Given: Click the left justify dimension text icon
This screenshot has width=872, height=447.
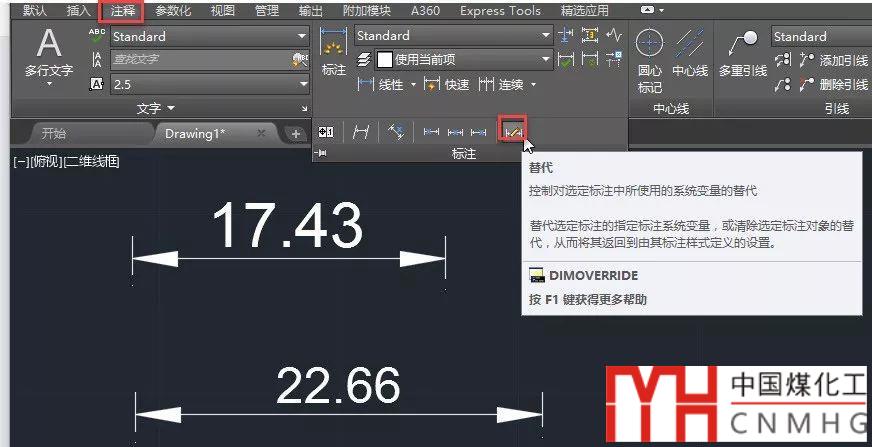Looking at the screenshot, I should [x=431, y=132].
